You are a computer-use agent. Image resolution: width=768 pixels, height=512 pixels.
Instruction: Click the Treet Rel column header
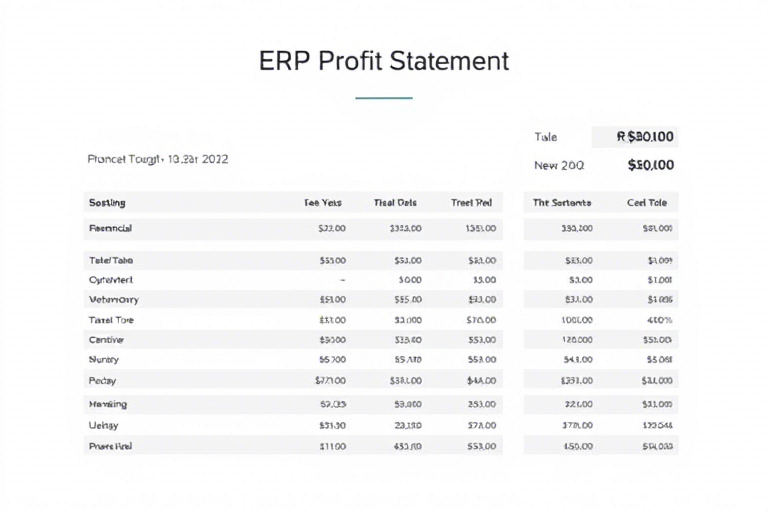pyautogui.click(x=471, y=203)
